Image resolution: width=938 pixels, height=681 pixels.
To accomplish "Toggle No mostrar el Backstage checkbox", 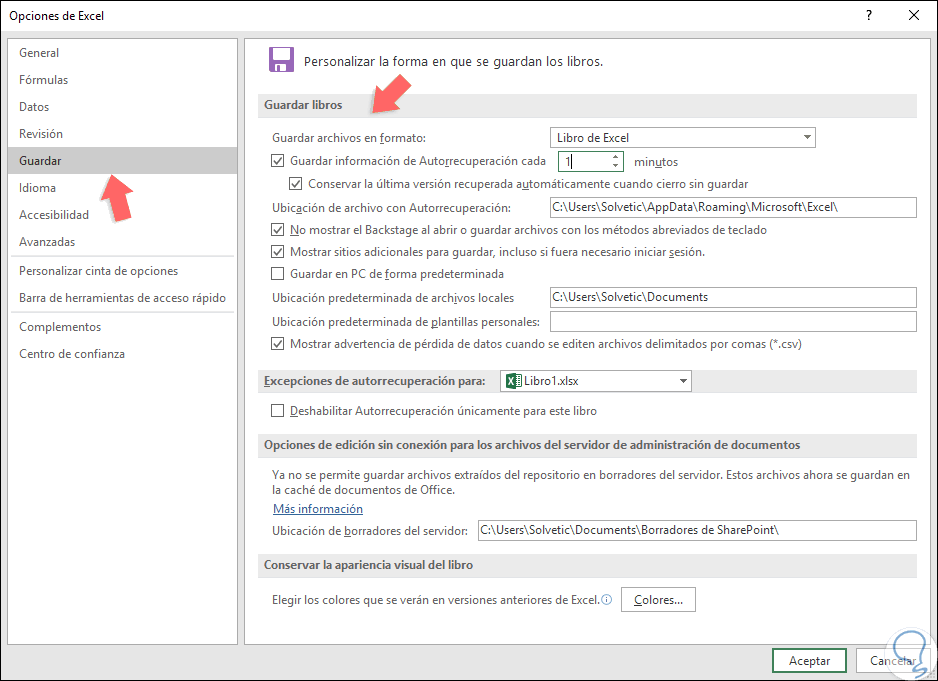I will click(x=278, y=230).
